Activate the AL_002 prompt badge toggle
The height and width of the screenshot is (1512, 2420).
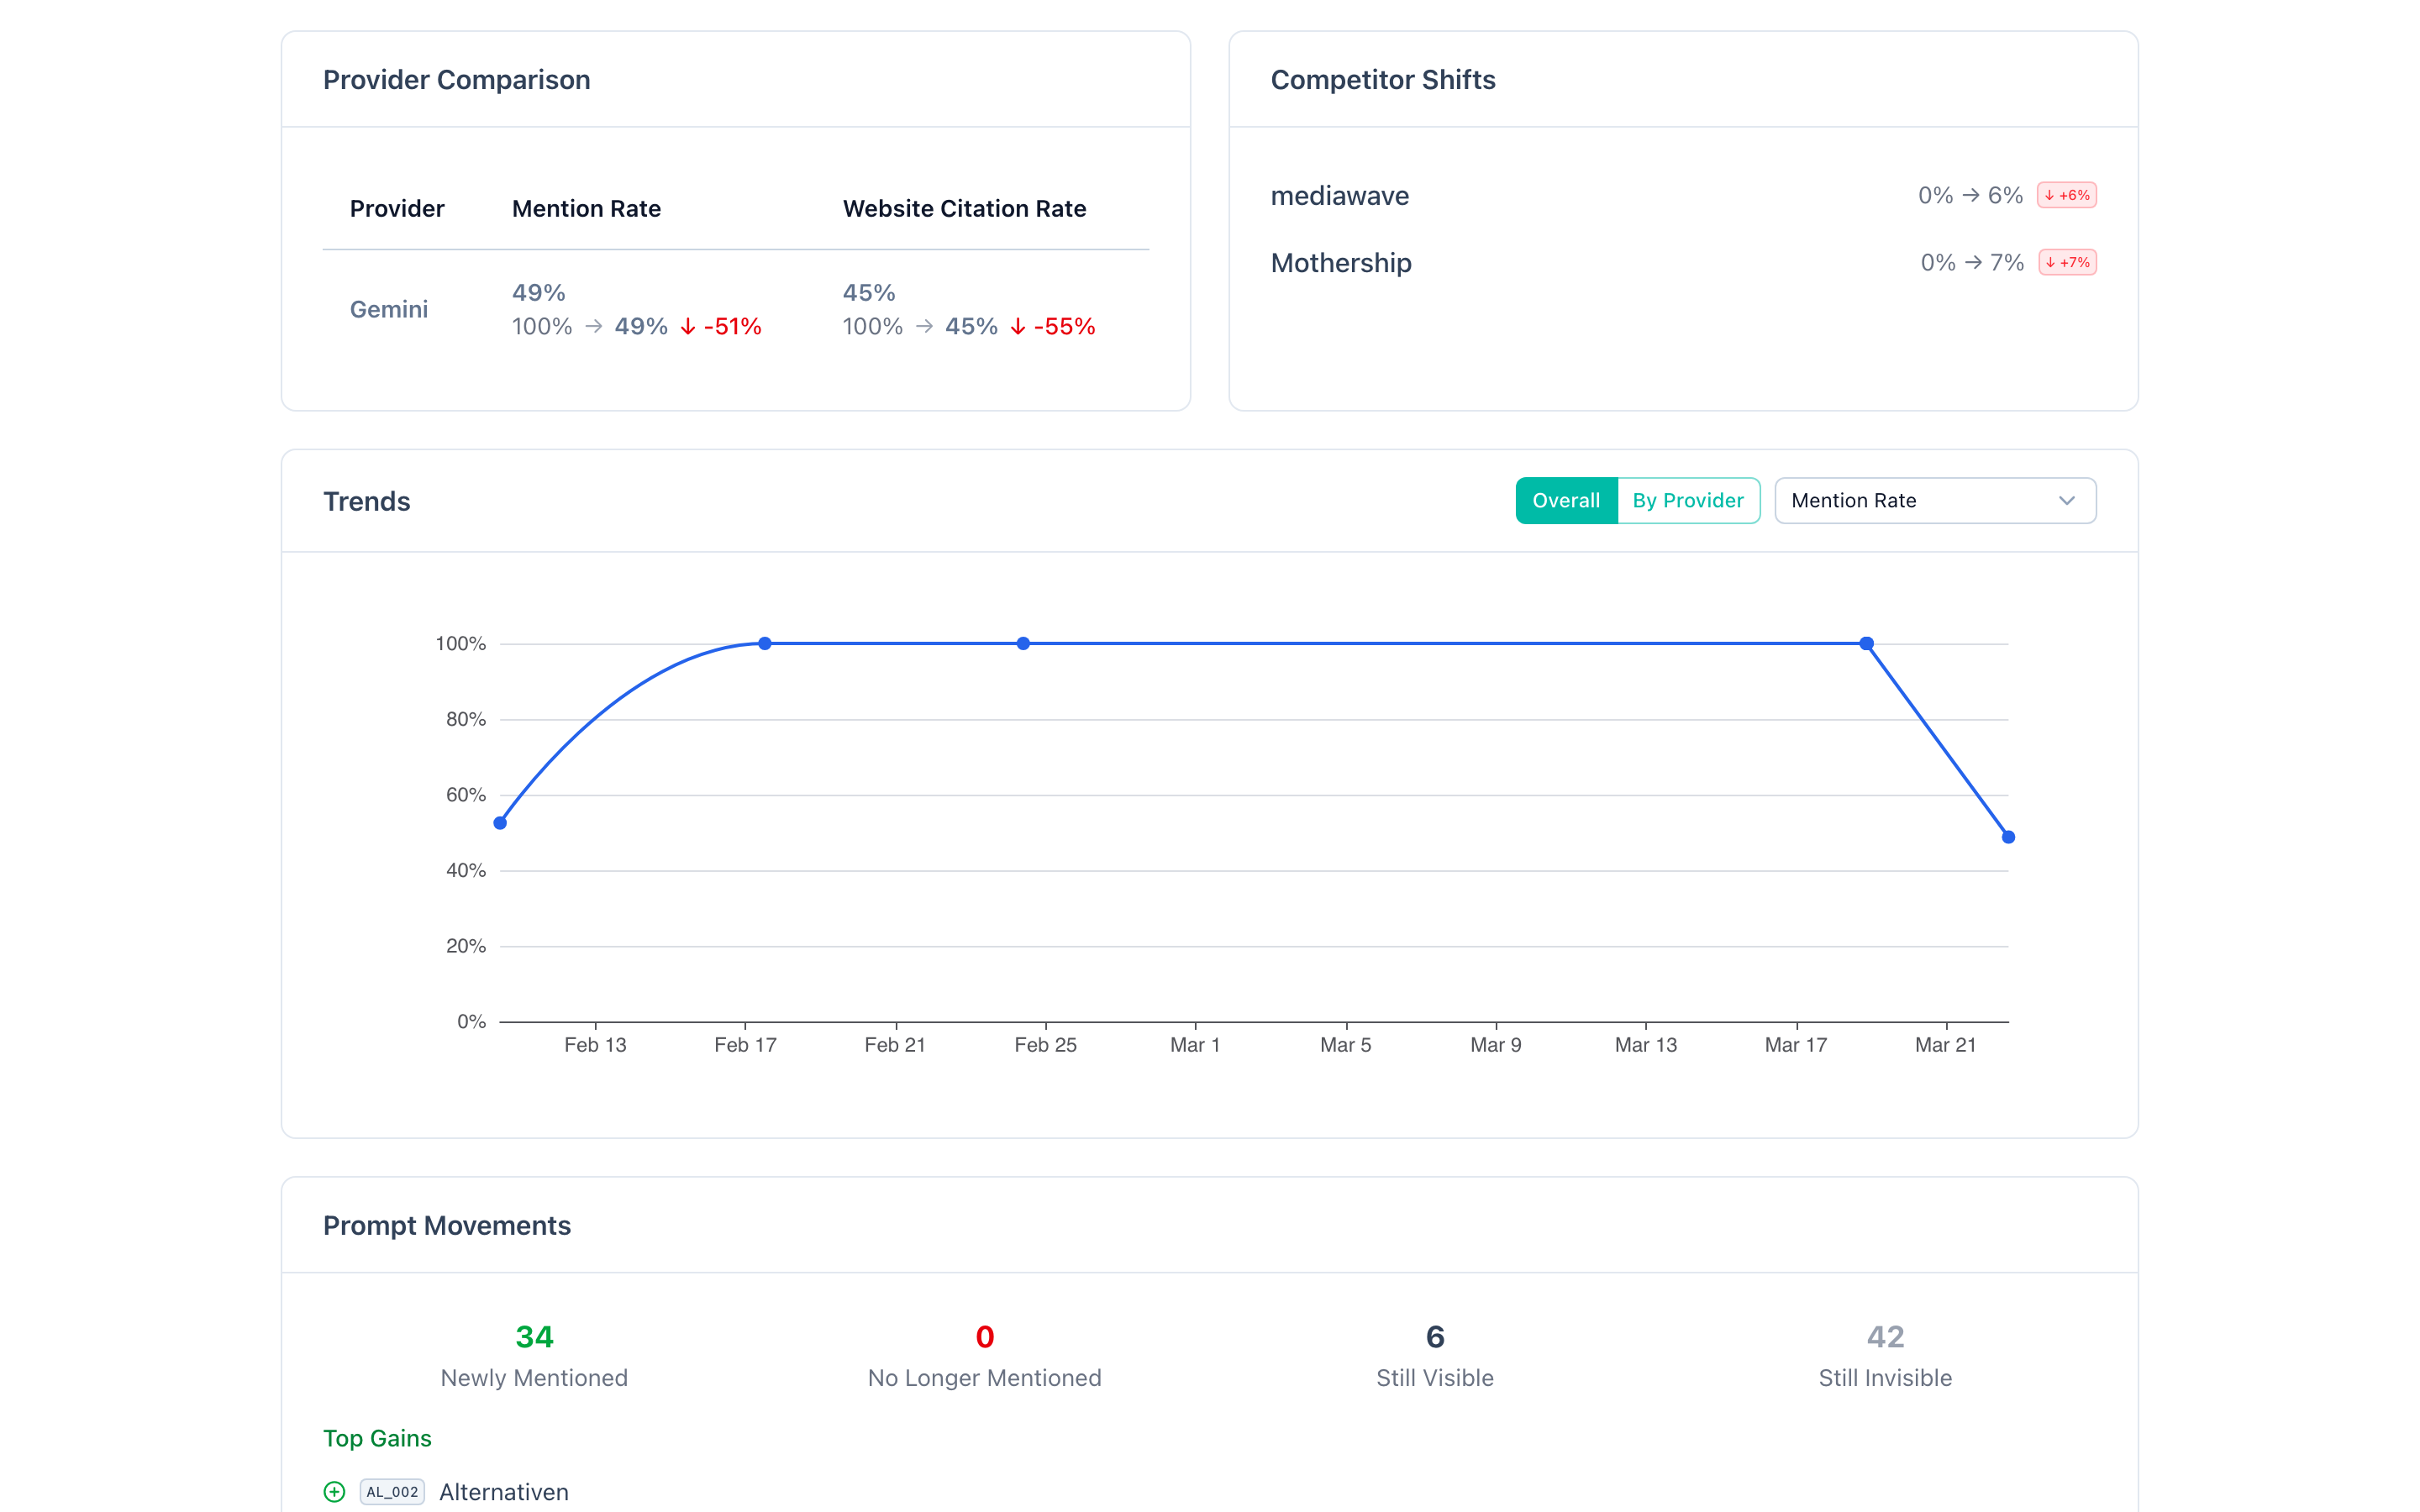[392, 1491]
